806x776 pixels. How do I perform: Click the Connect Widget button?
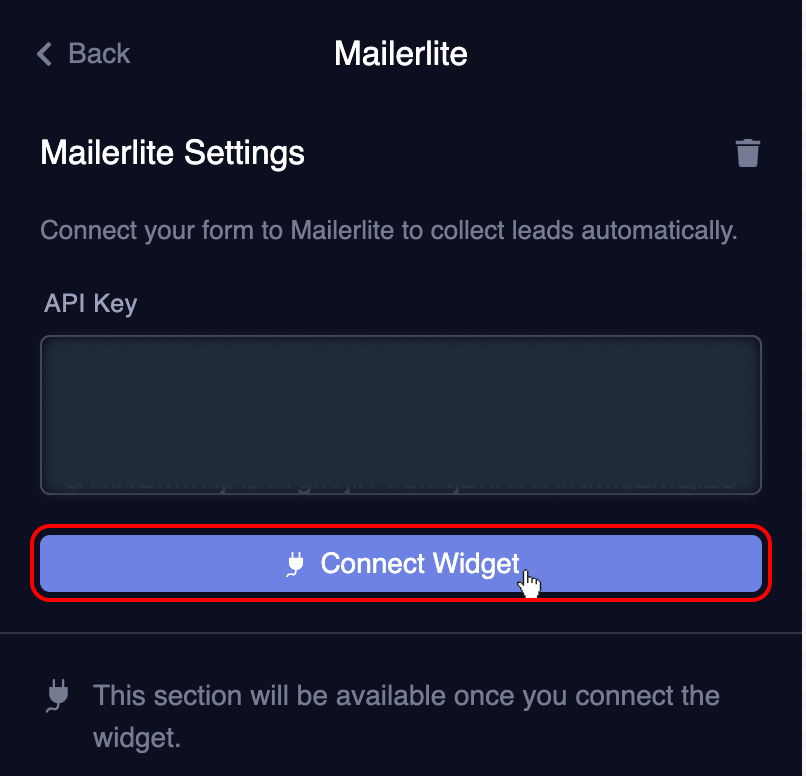[x=401, y=563]
